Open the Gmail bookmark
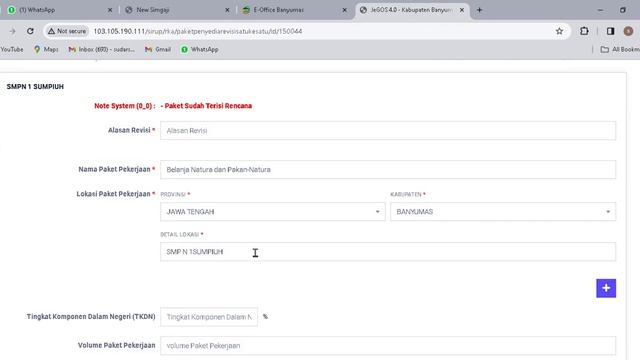 tap(158, 49)
